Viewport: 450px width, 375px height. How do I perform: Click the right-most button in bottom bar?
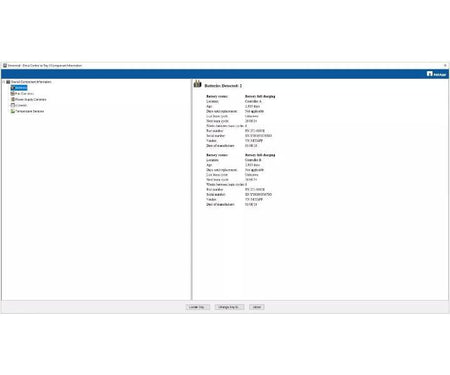click(257, 307)
